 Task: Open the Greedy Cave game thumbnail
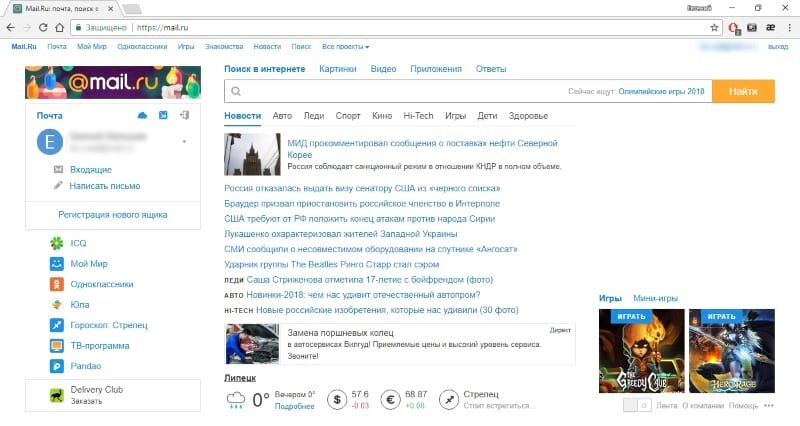[641, 350]
